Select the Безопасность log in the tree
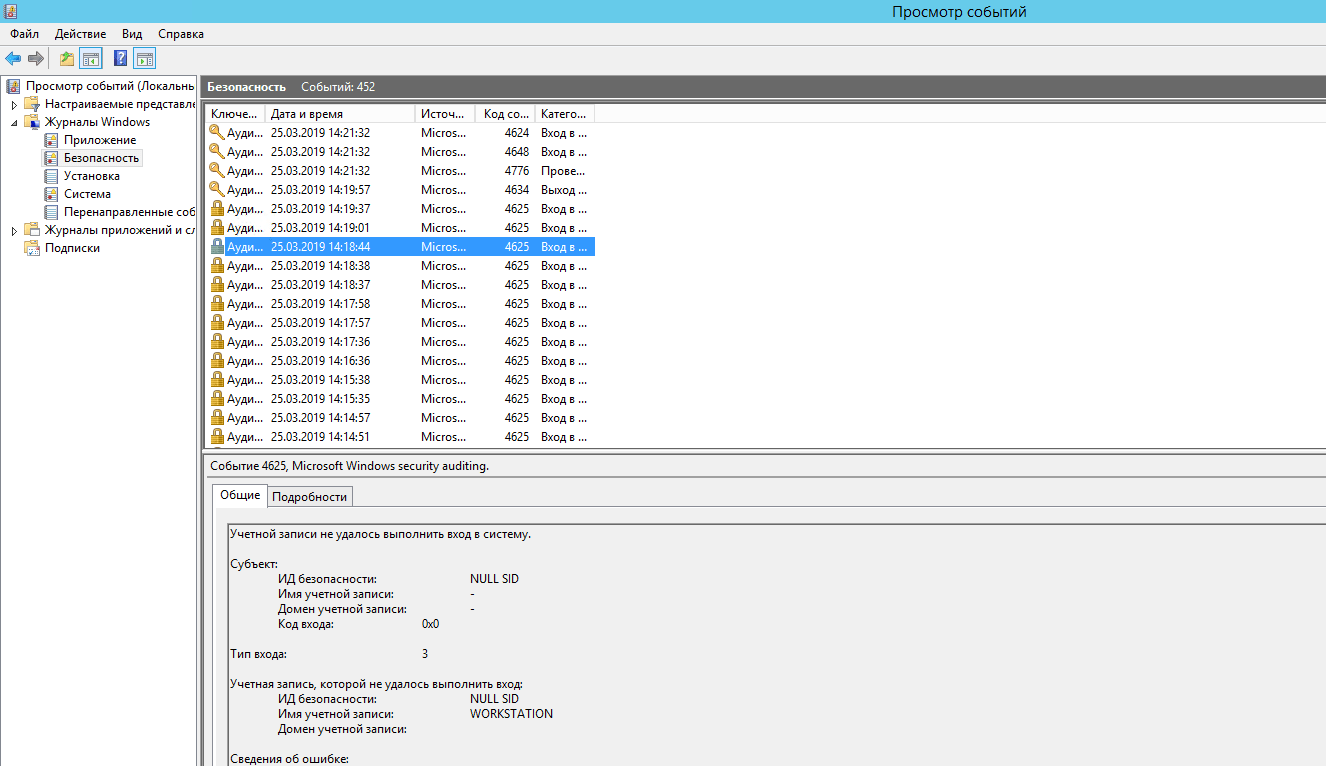The height and width of the screenshot is (766, 1326). tap(92, 158)
